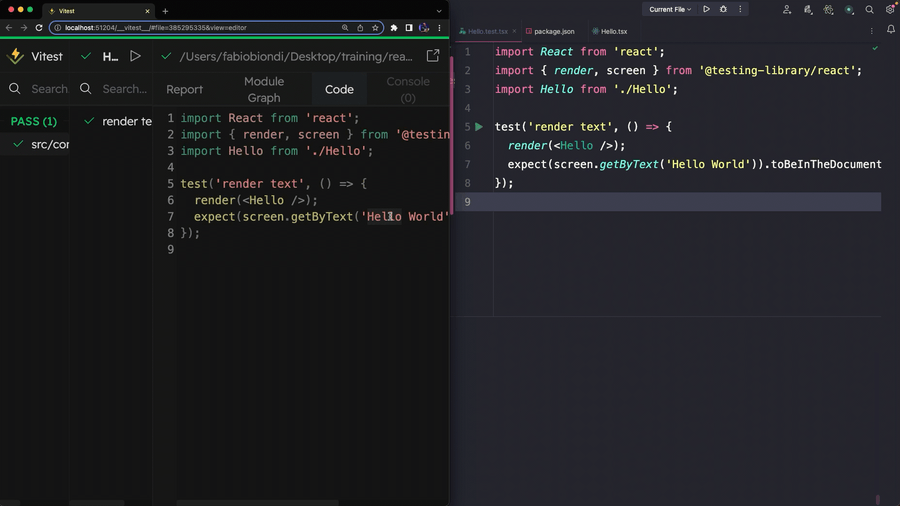
Task: Open the Console (0) tab
Action: (408, 89)
